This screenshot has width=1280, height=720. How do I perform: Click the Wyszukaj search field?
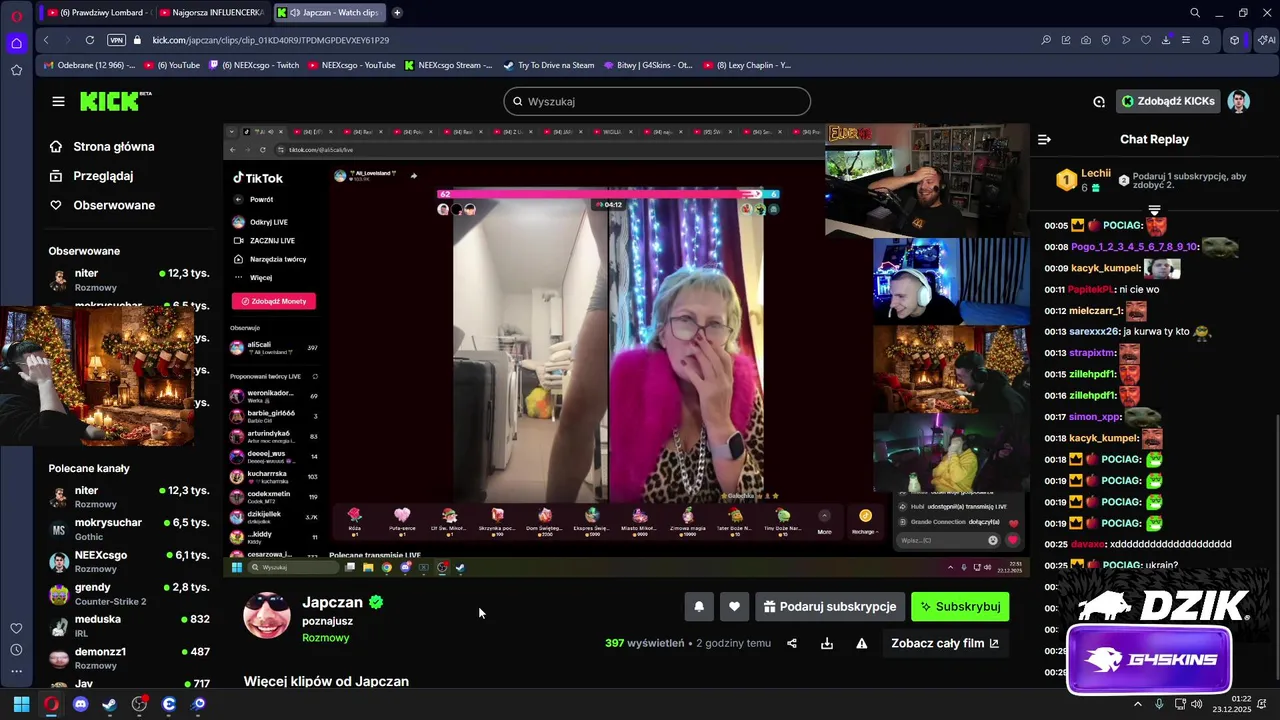[x=657, y=101]
